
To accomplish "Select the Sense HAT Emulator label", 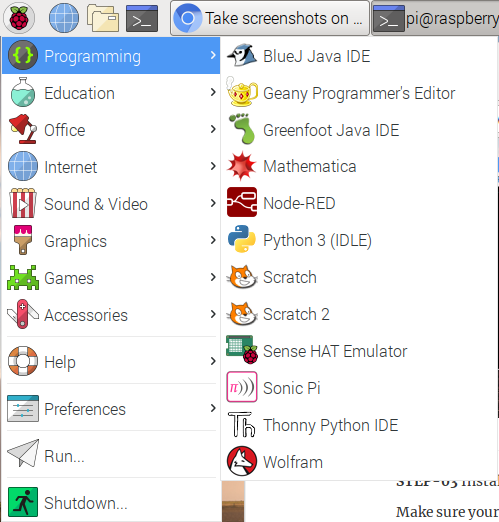I will [335, 351].
